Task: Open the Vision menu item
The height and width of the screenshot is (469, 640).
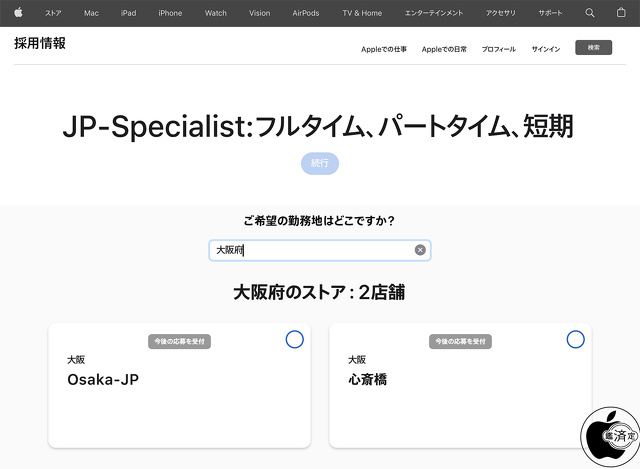Action: [260, 13]
